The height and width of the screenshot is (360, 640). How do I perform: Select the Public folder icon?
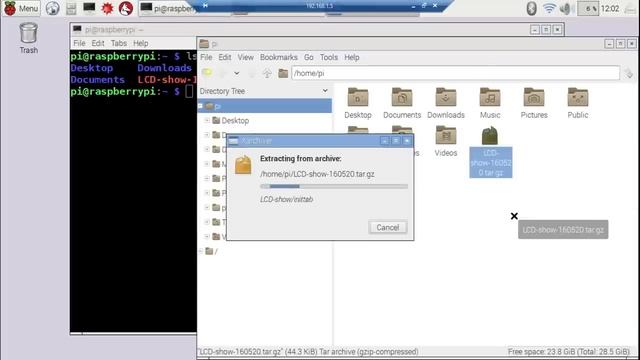coord(578,103)
